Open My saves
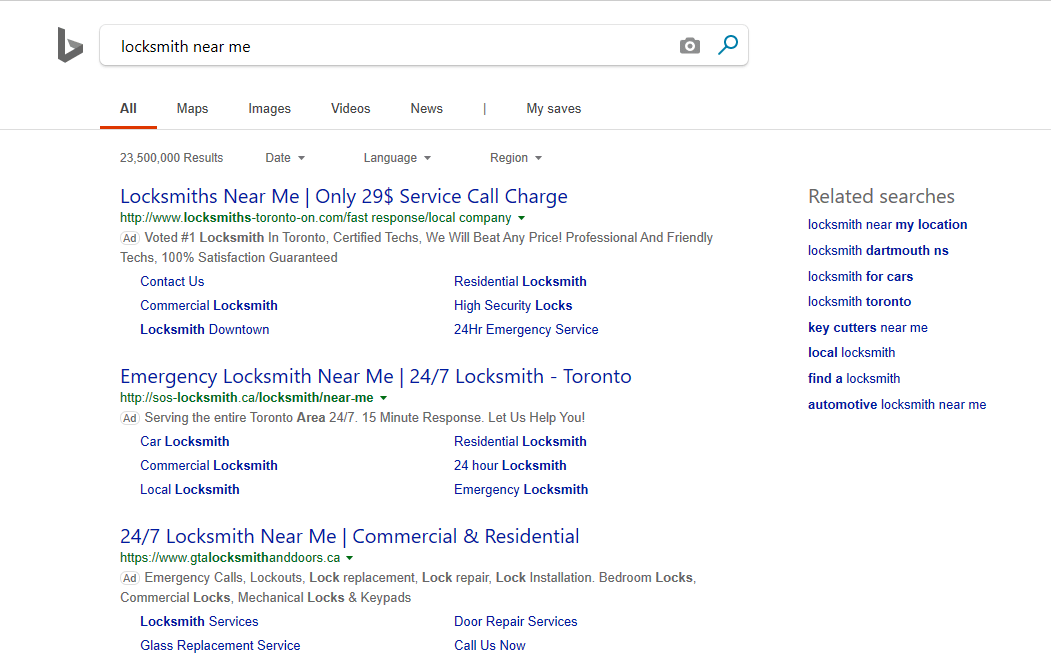 tap(553, 108)
